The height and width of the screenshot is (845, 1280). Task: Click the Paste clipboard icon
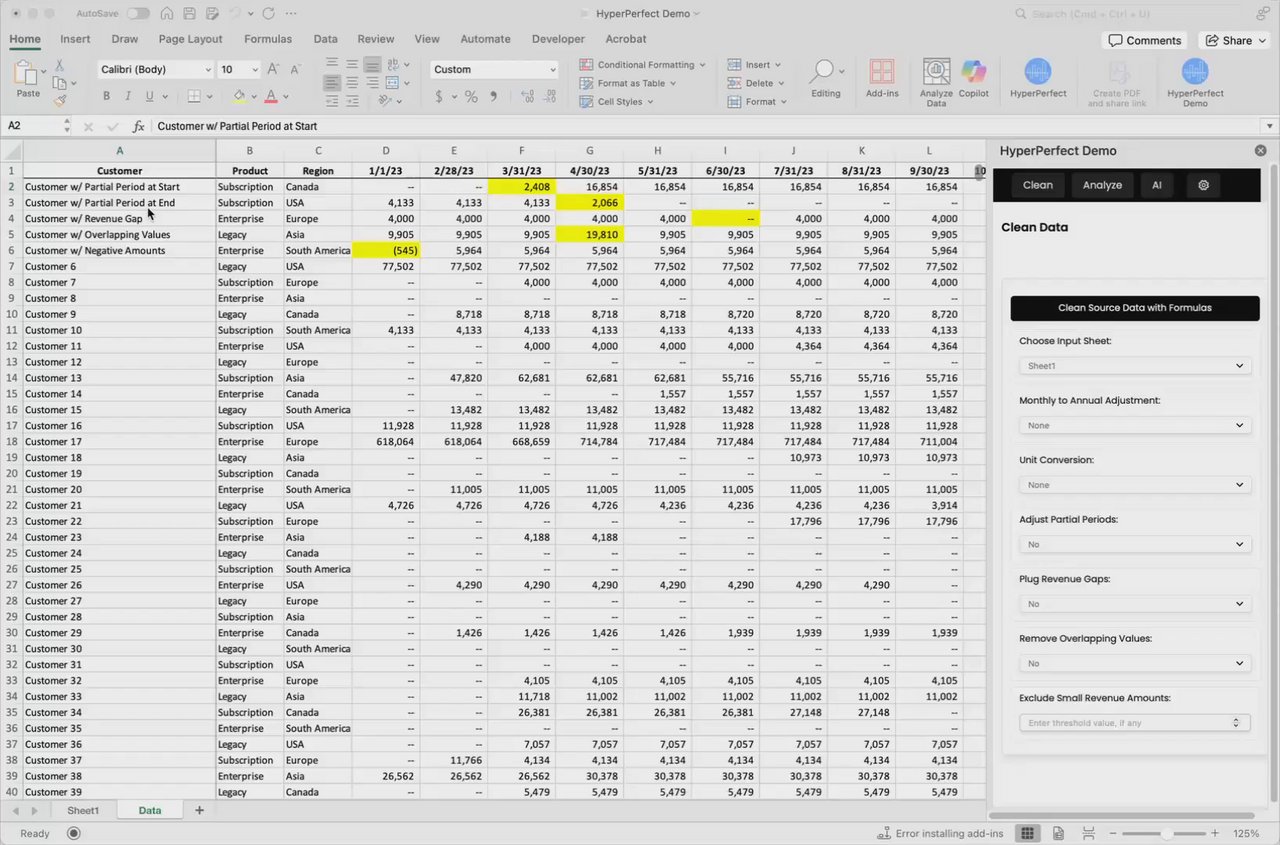[28, 74]
